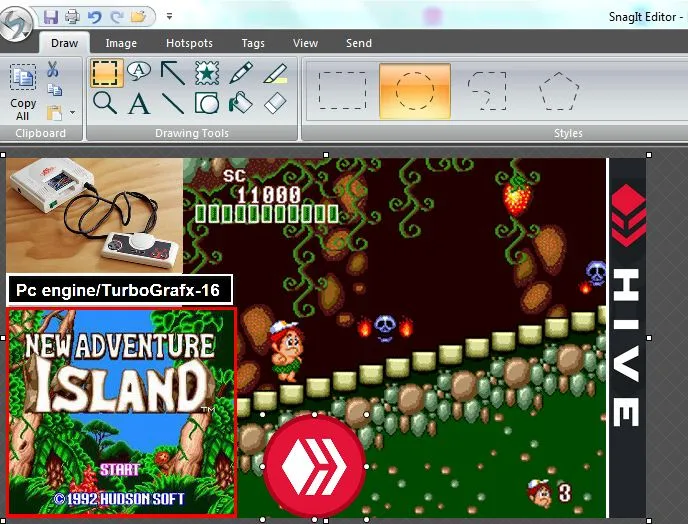The image size is (688, 524).
Task: Select the Fill paint bucket tool
Action: pos(240,102)
